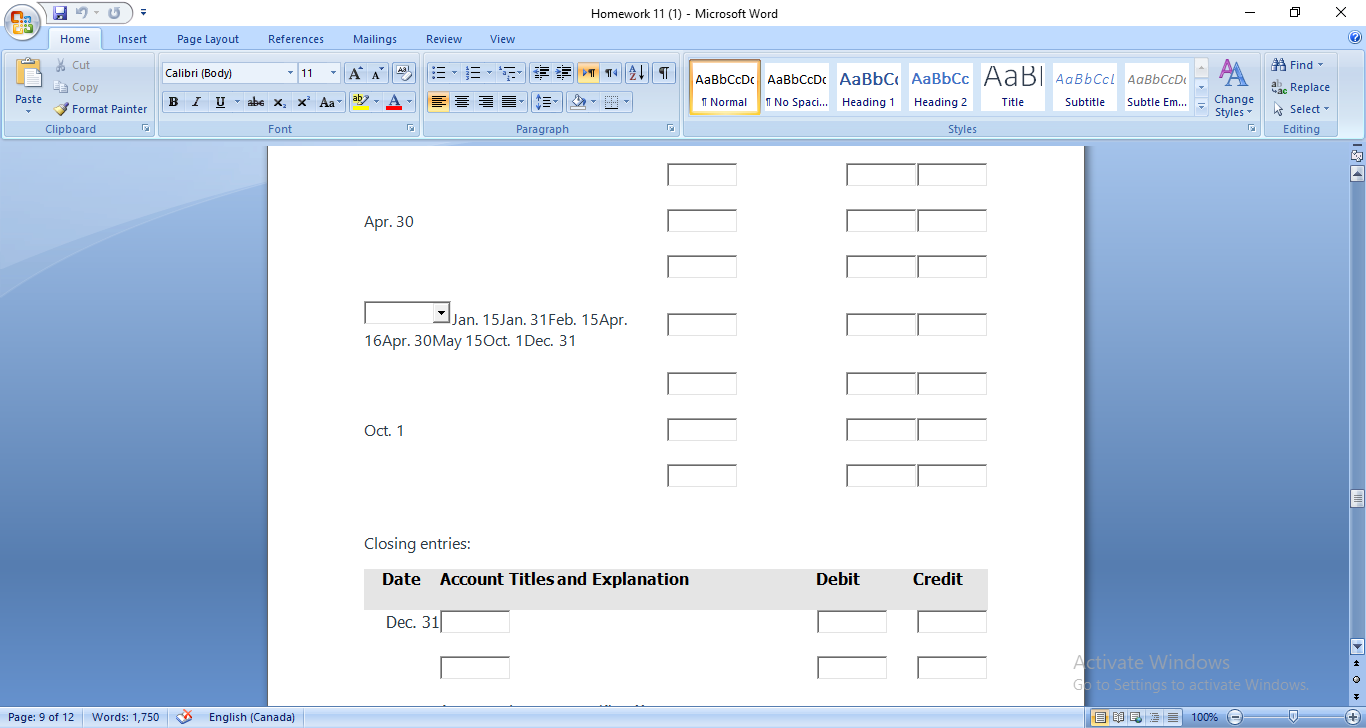
Task: Expand bullets list options
Action: click(454, 73)
